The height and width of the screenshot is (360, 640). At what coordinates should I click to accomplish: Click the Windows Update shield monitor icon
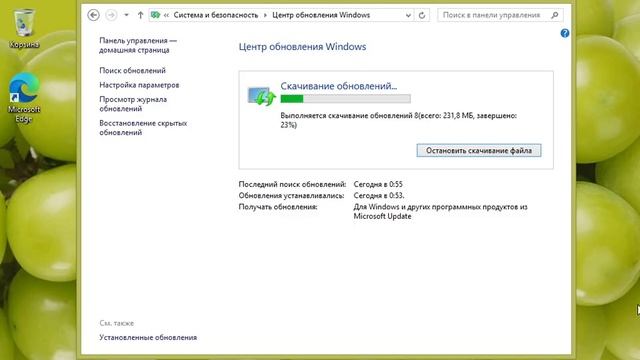[x=261, y=96]
